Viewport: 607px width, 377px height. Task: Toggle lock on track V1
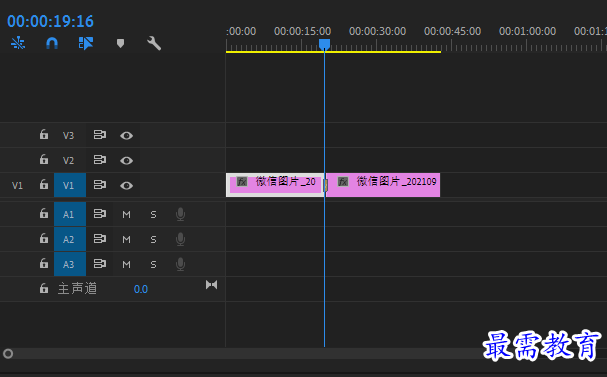point(44,184)
